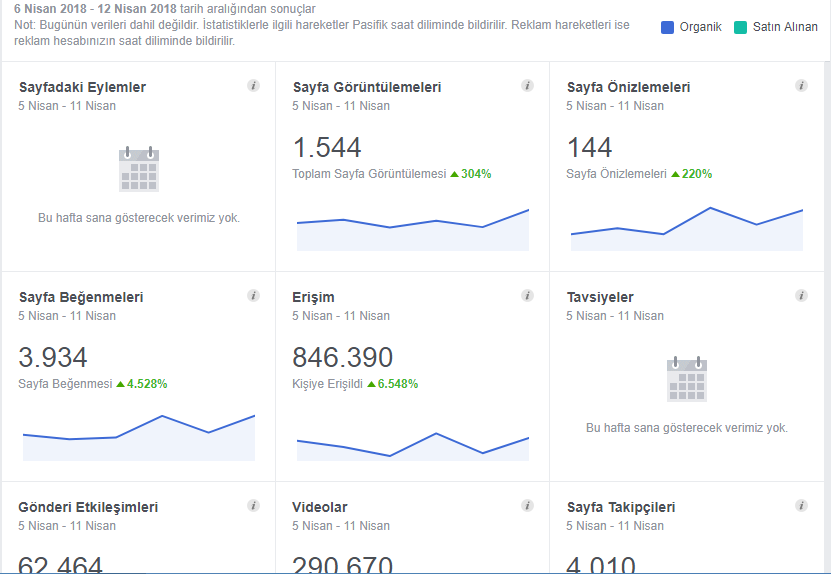Click Toplam Sayfa Görüntülemesi label
Viewport: 831px width, 574px height.
coord(369,174)
